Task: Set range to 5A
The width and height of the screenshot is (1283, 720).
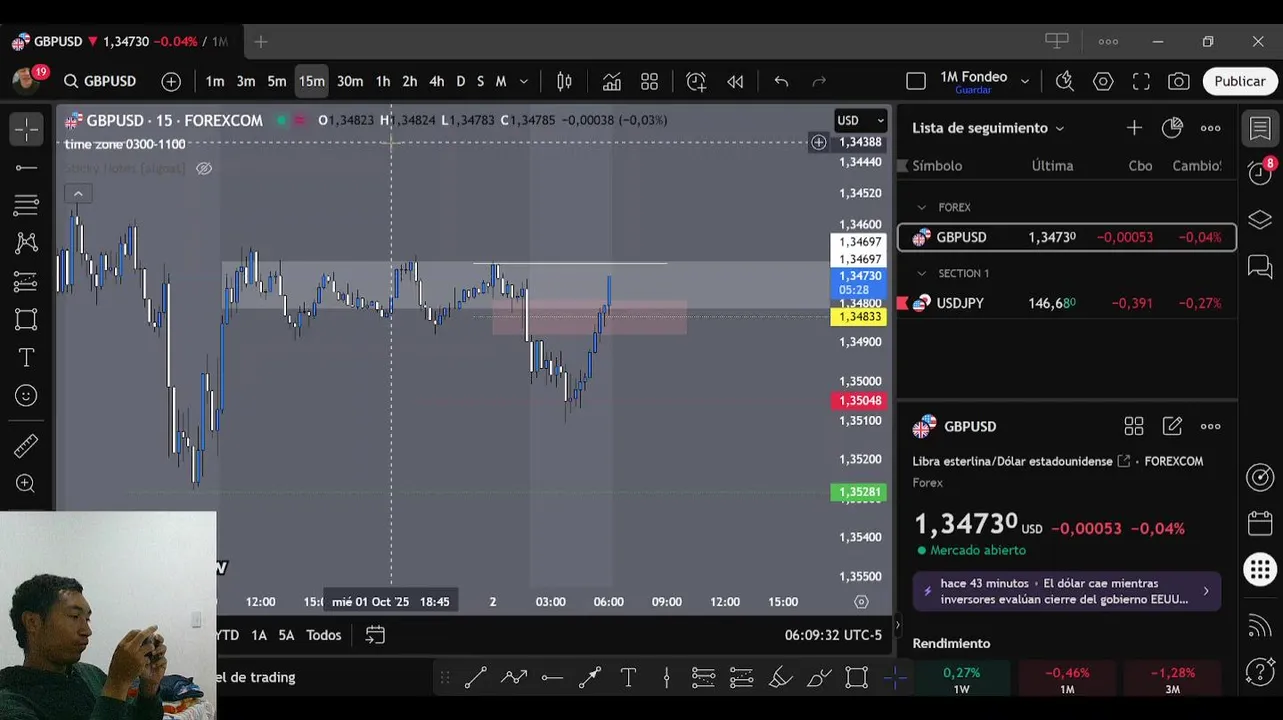Action: (x=286, y=635)
